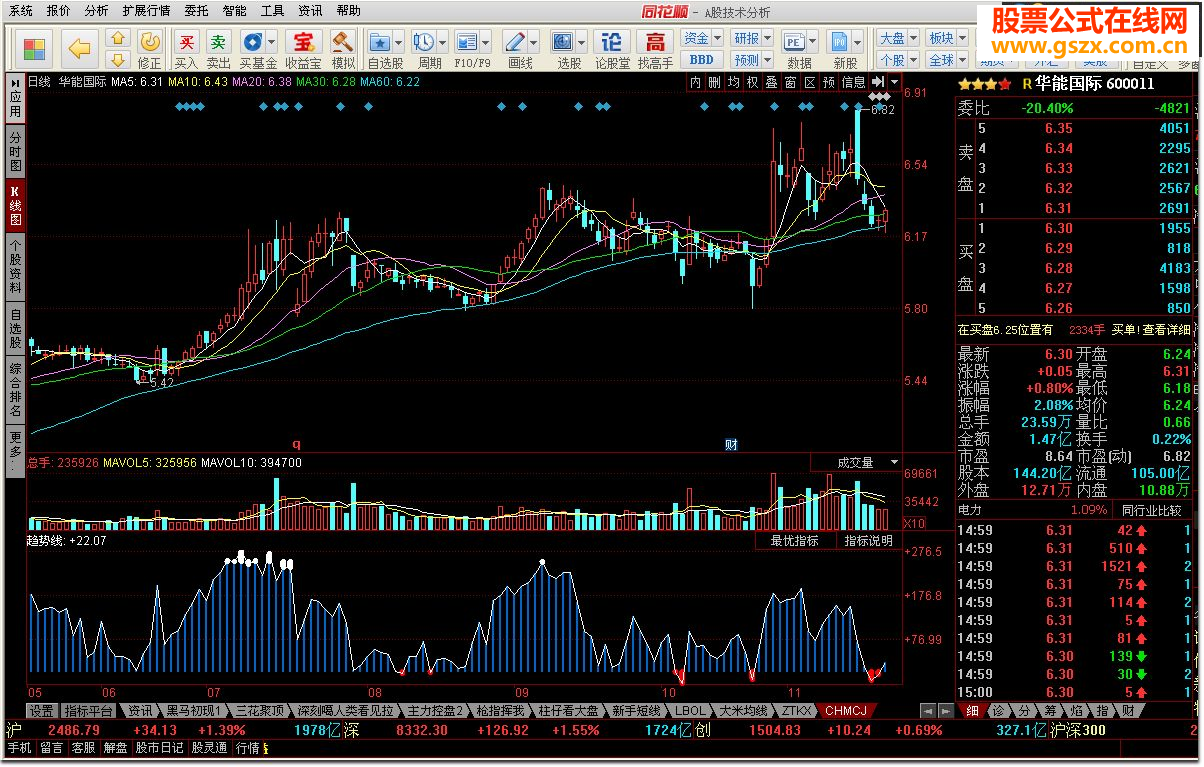
Task: Open the 智能 menu
Action: (x=235, y=11)
